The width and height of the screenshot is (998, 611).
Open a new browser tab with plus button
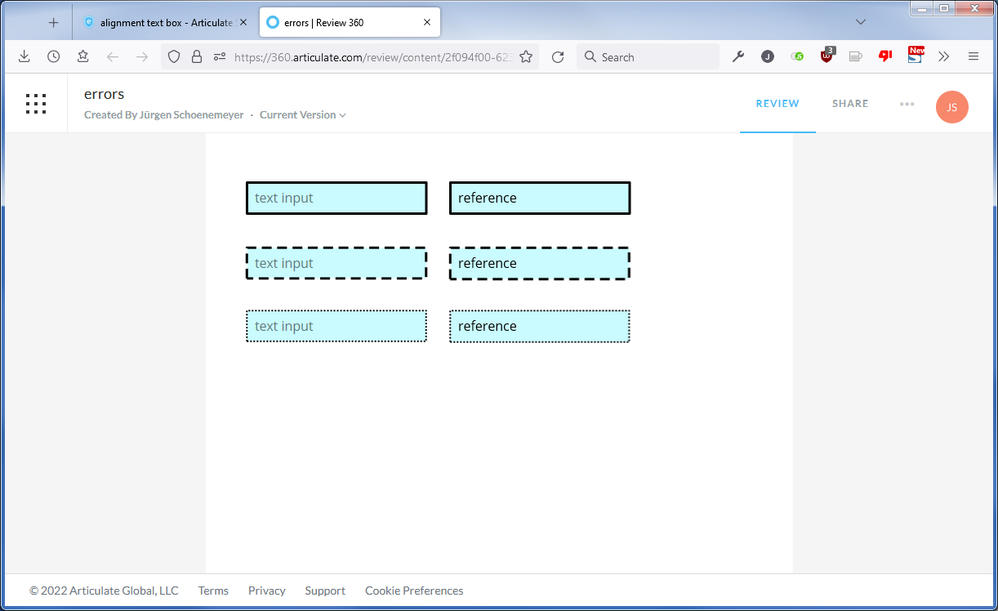coord(53,23)
